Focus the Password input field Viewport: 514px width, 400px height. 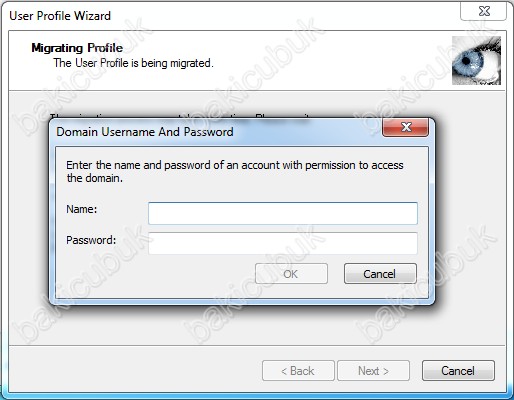click(x=283, y=243)
